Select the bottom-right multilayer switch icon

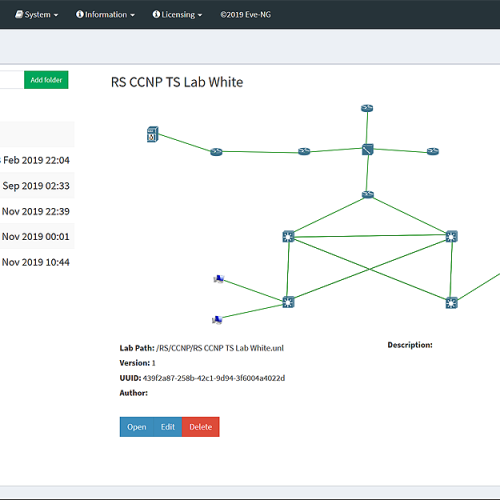click(451, 303)
